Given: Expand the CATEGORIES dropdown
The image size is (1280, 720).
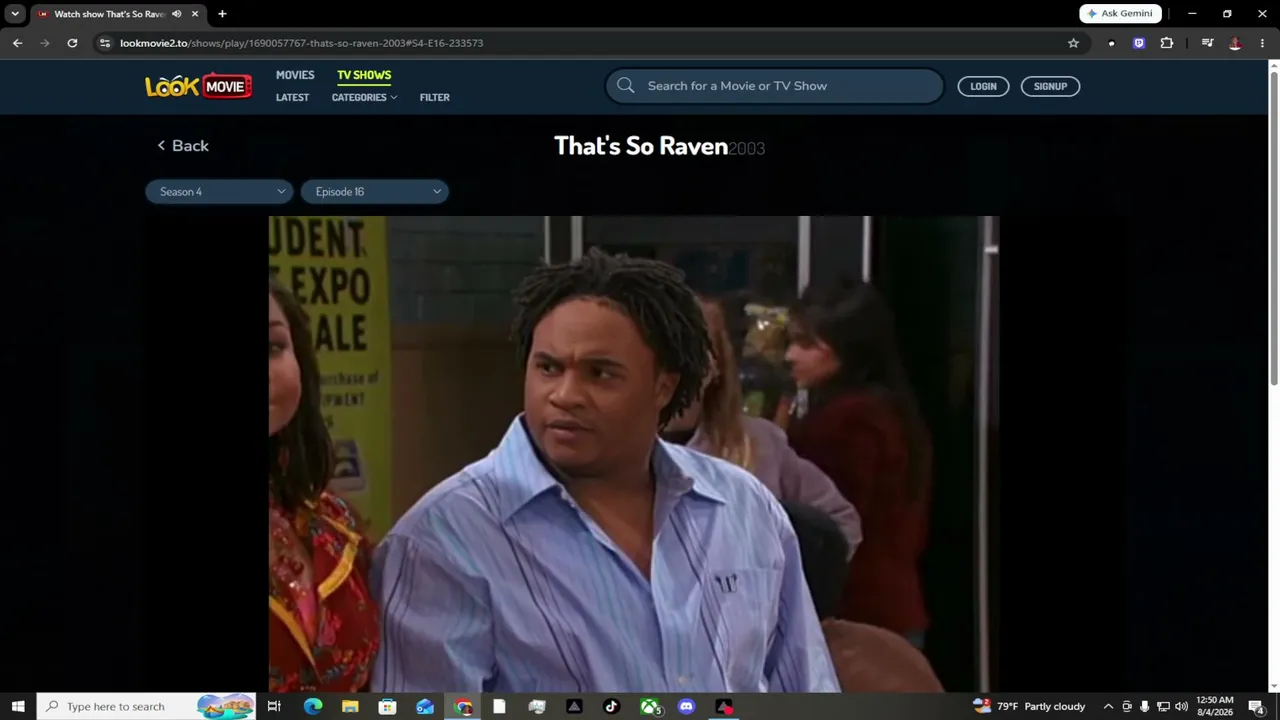Looking at the screenshot, I should (x=364, y=97).
